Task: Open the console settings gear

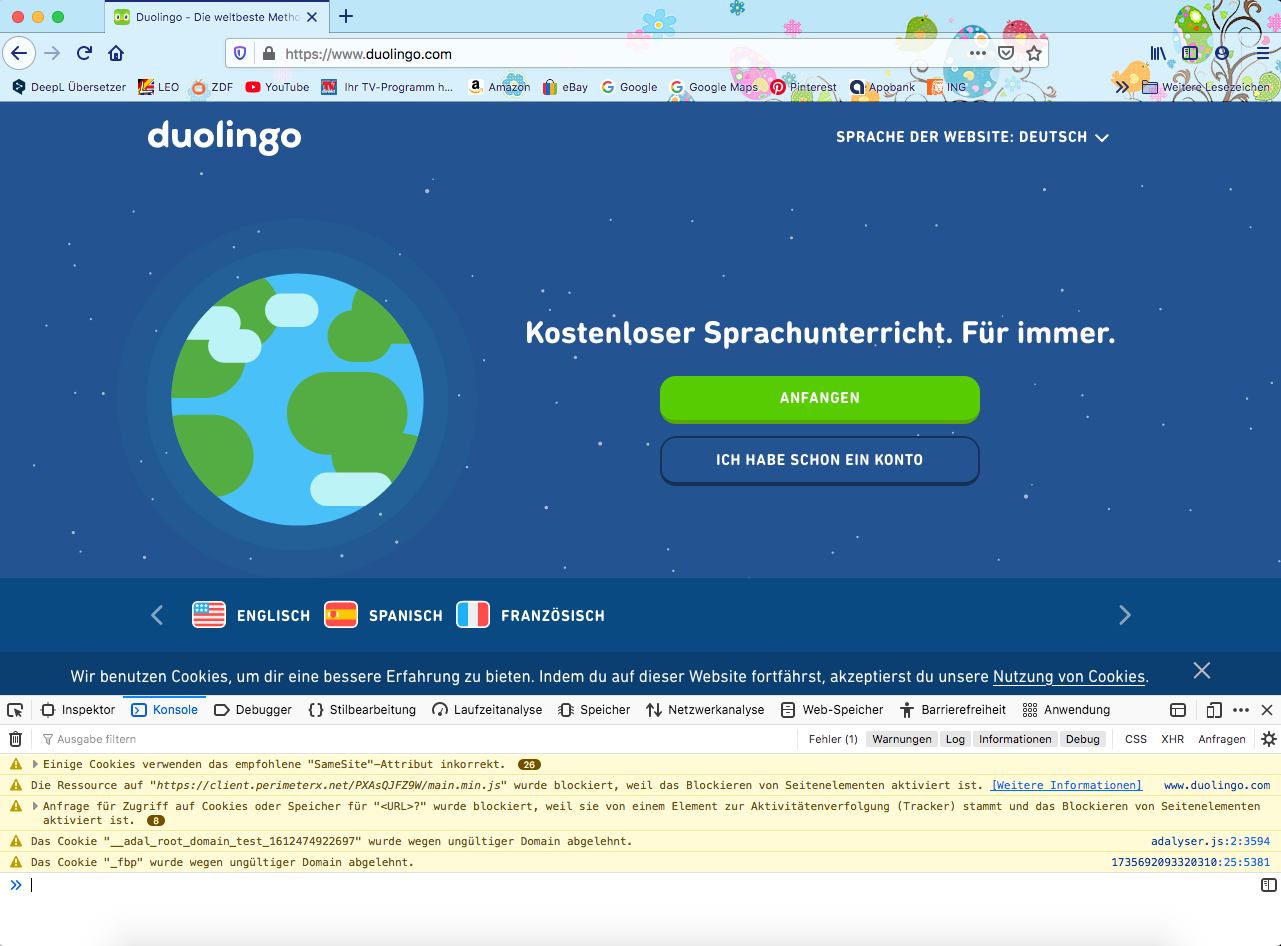Action: 1269,739
